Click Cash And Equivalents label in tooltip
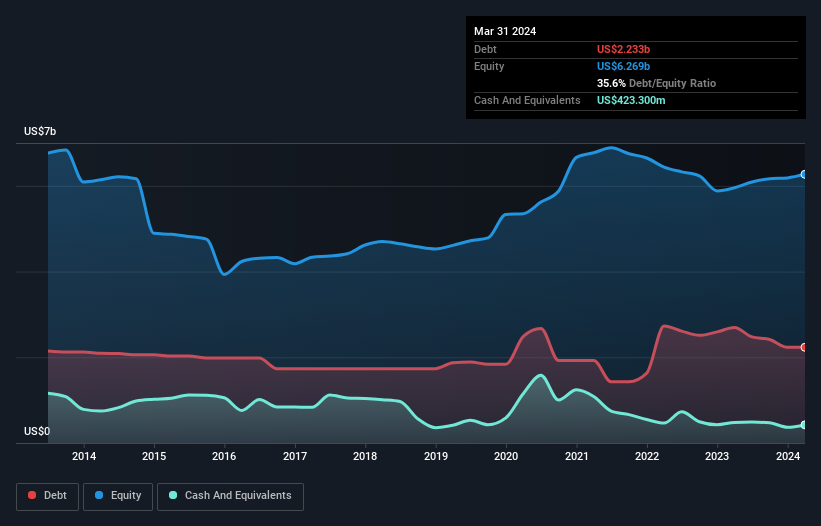 [x=527, y=100]
